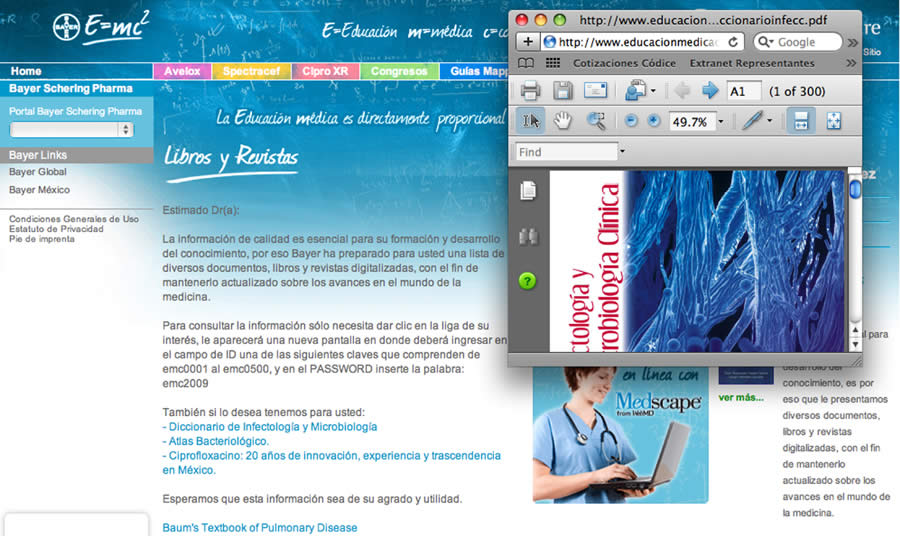900x536 pixels.
Task: Click the green 'ver más...' link
Action: (x=740, y=397)
